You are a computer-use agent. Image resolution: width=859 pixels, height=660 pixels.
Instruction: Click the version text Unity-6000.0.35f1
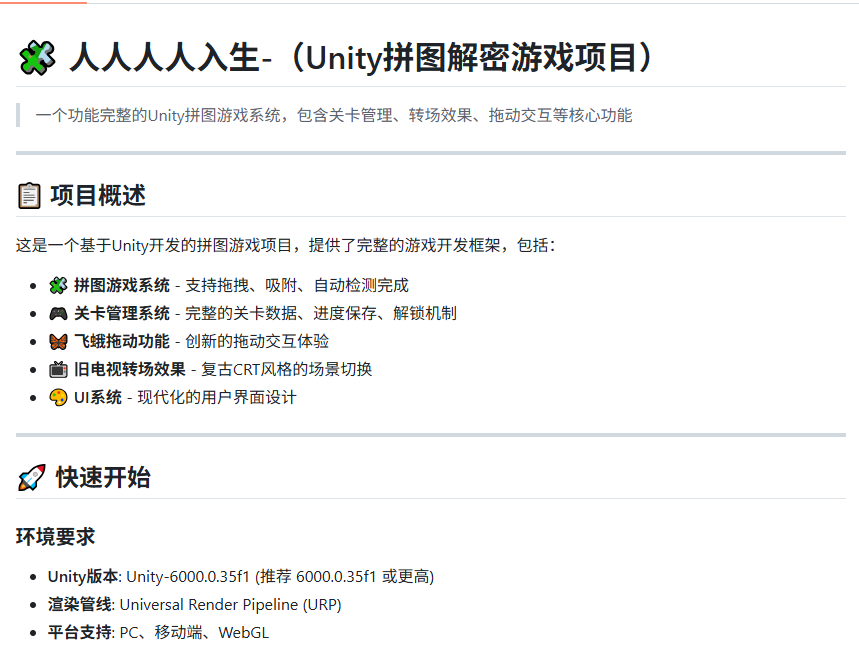188,577
